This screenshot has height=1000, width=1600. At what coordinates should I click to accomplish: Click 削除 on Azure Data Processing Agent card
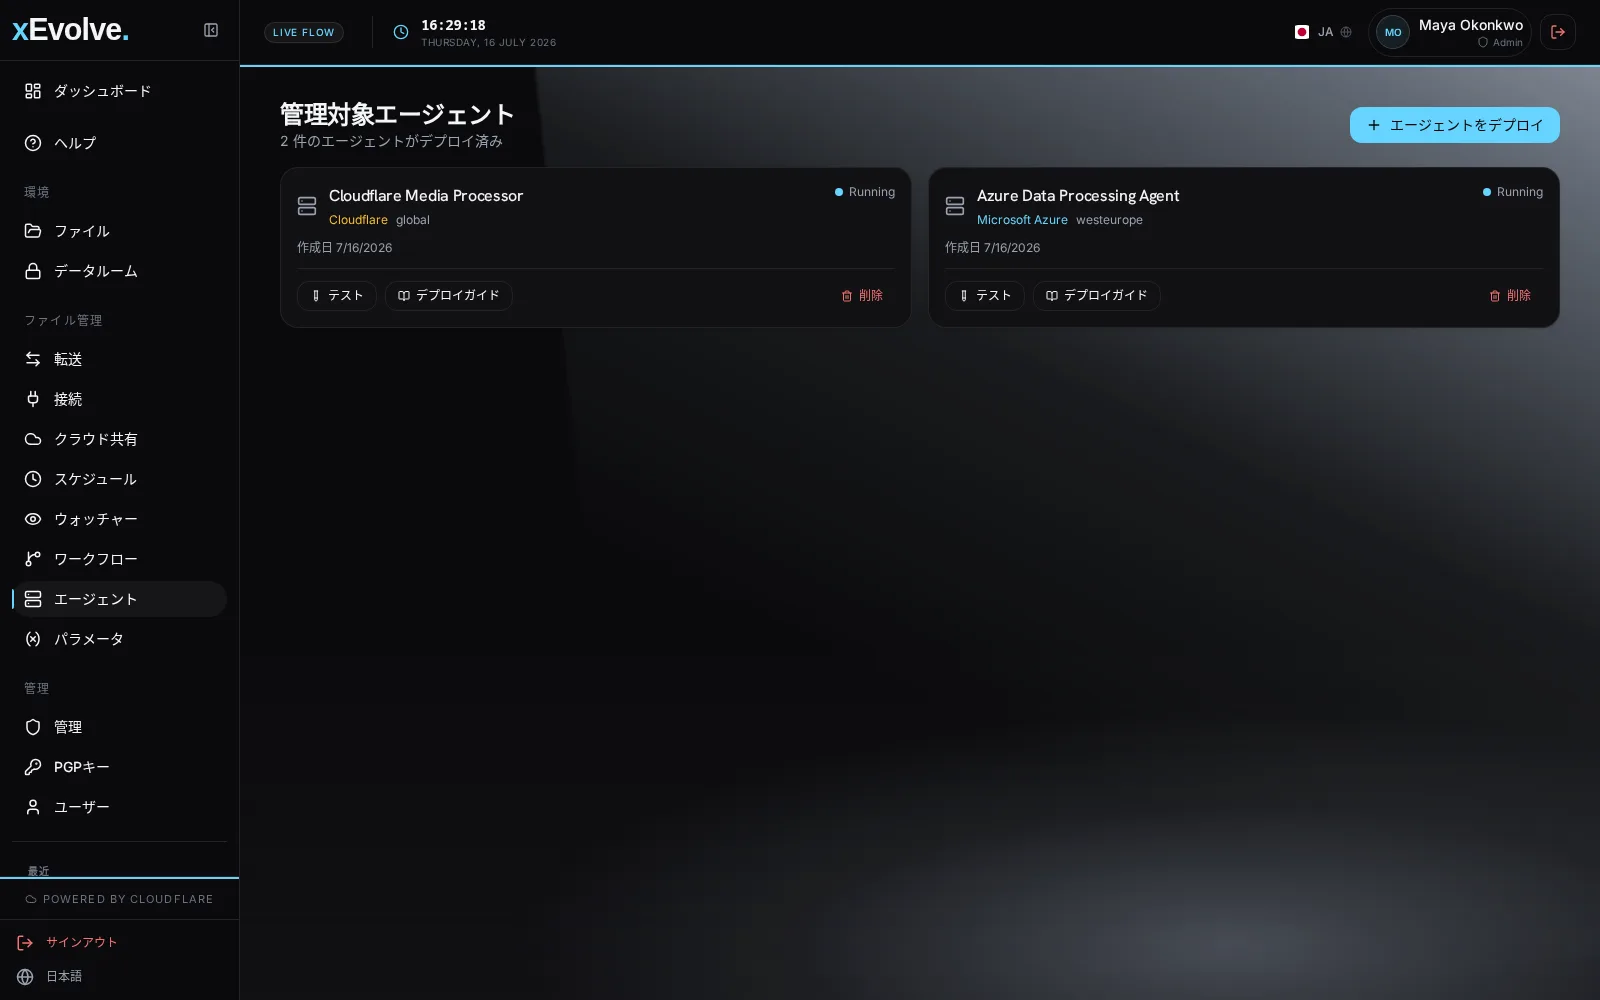point(1510,295)
